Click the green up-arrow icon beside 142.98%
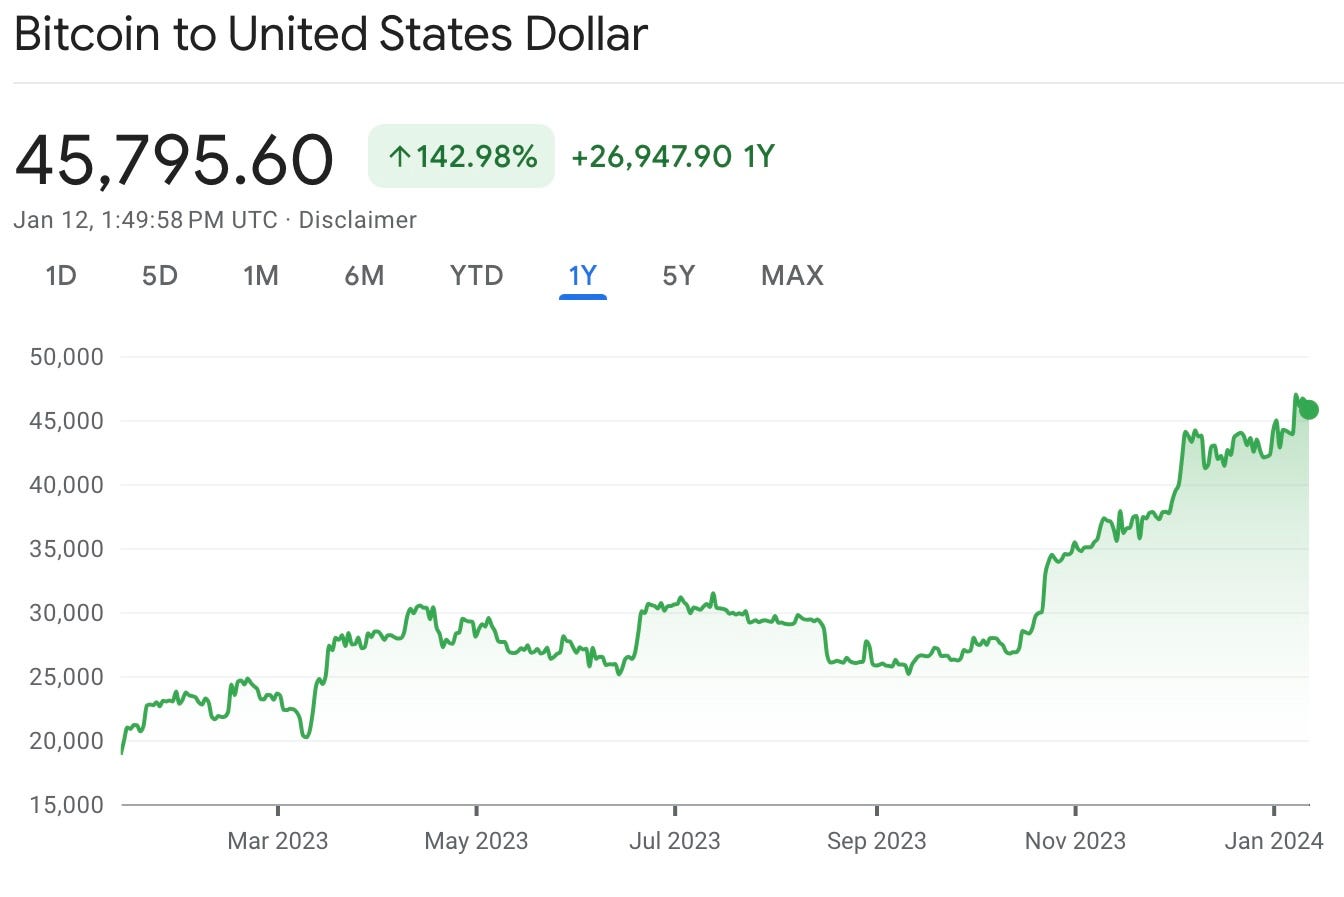The width and height of the screenshot is (1344, 897). [399, 155]
